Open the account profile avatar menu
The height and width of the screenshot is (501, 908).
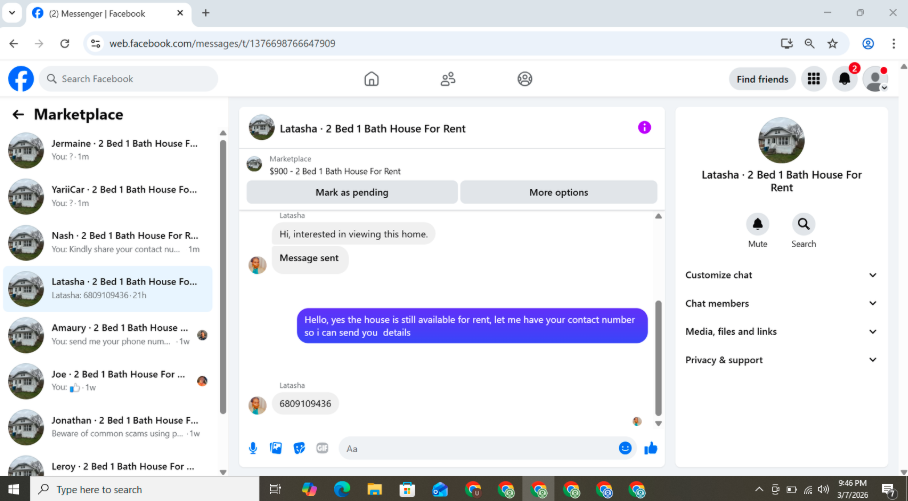tap(875, 79)
